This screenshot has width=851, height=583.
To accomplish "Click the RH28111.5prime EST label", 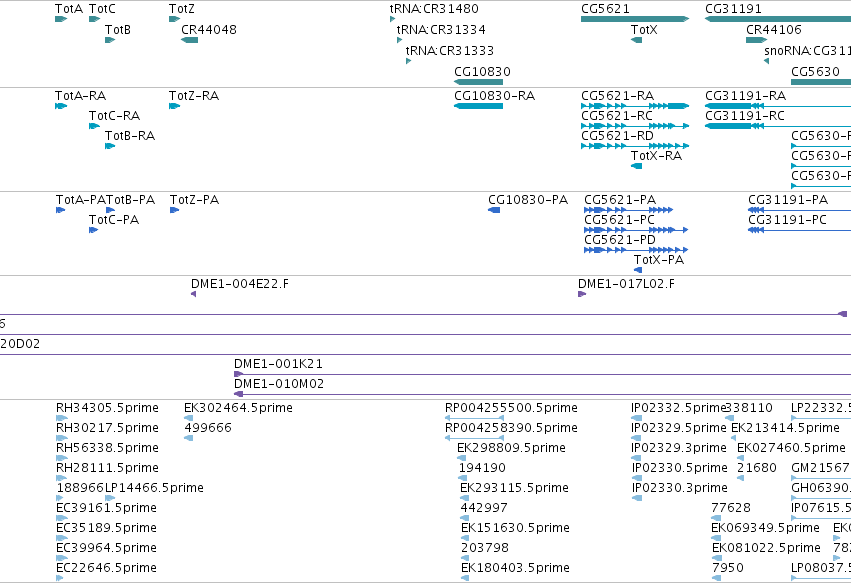I will pos(107,468).
